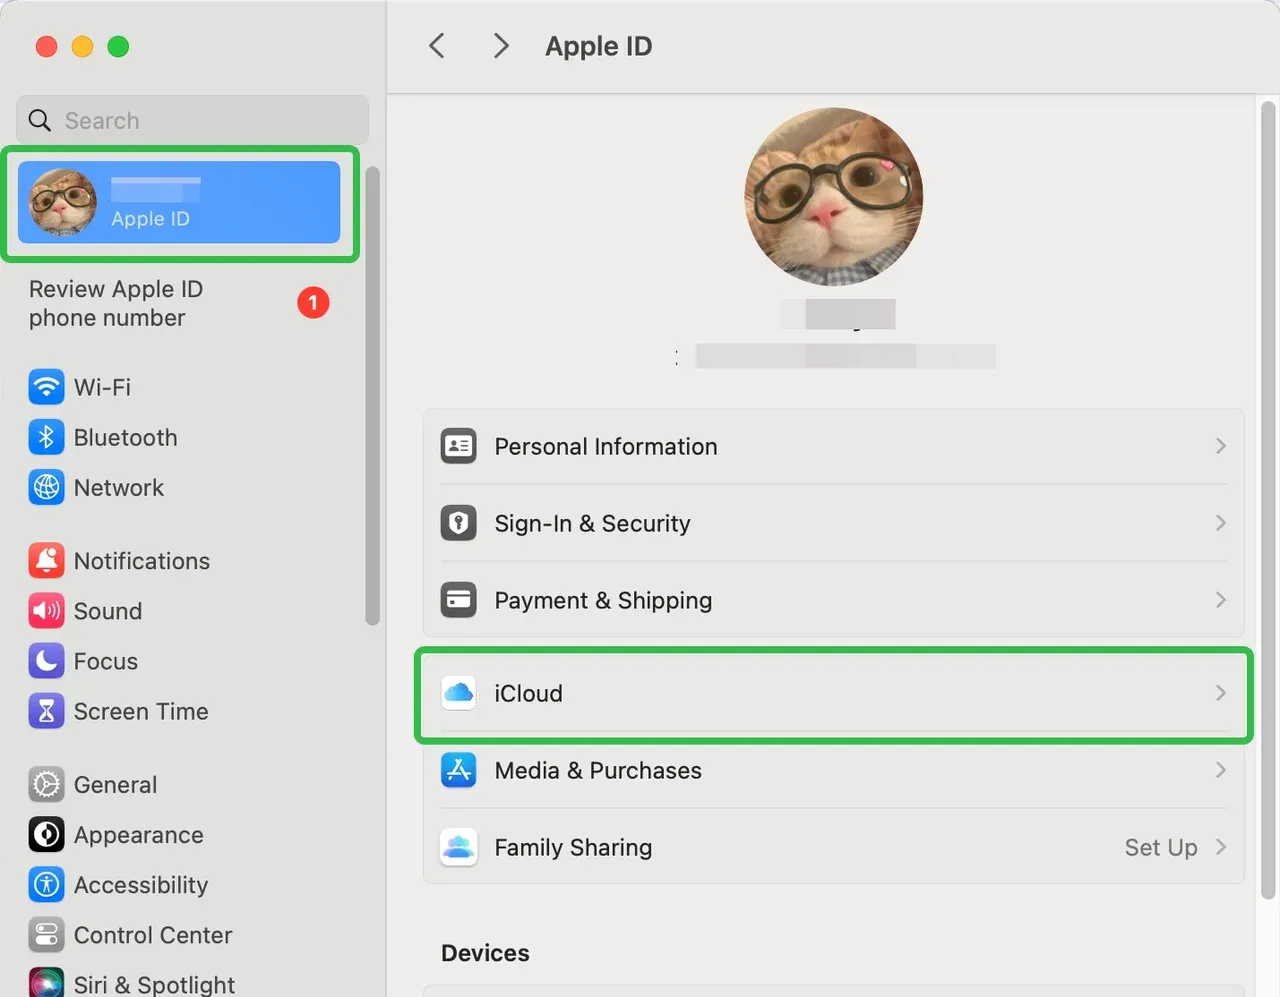Image resolution: width=1280 pixels, height=997 pixels.
Task: Click the Devices heading
Action: pyautogui.click(x=485, y=953)
